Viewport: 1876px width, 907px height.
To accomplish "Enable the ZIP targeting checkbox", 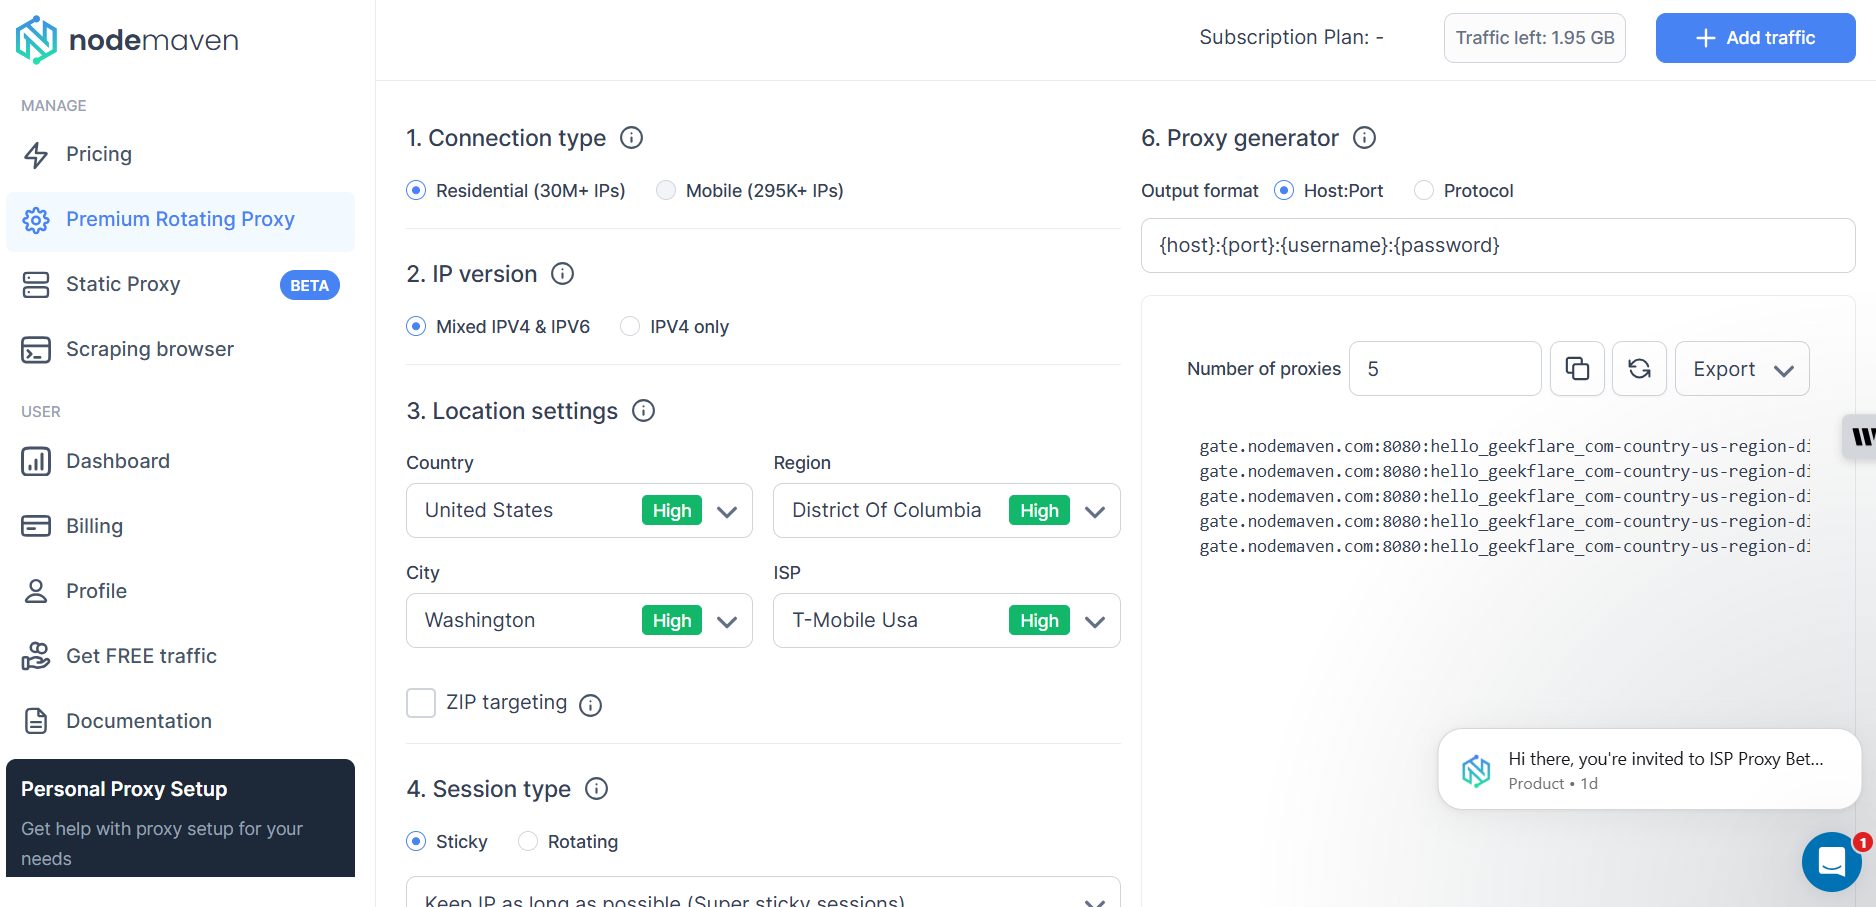I will point(421,703).
